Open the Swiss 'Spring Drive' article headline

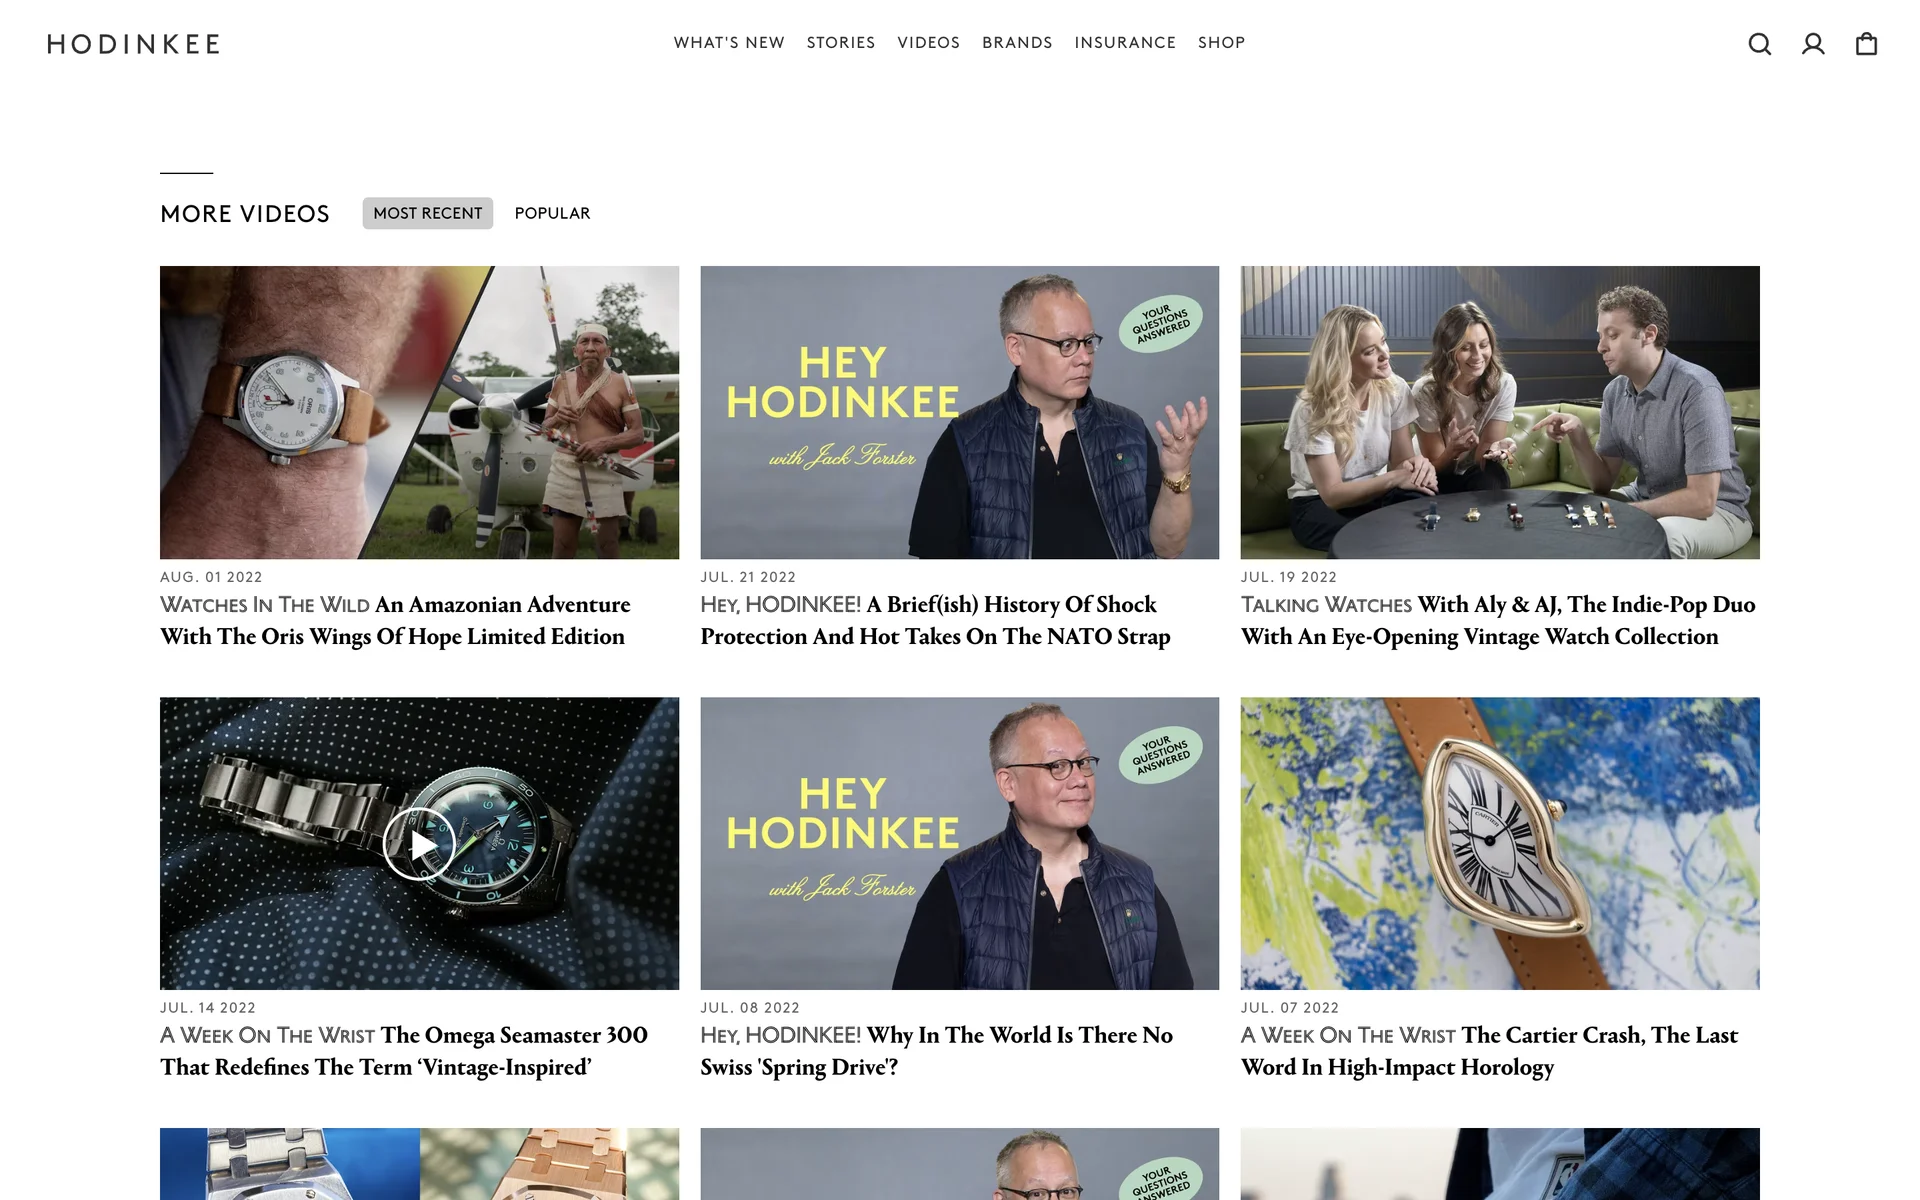[x=936, y=1051]
